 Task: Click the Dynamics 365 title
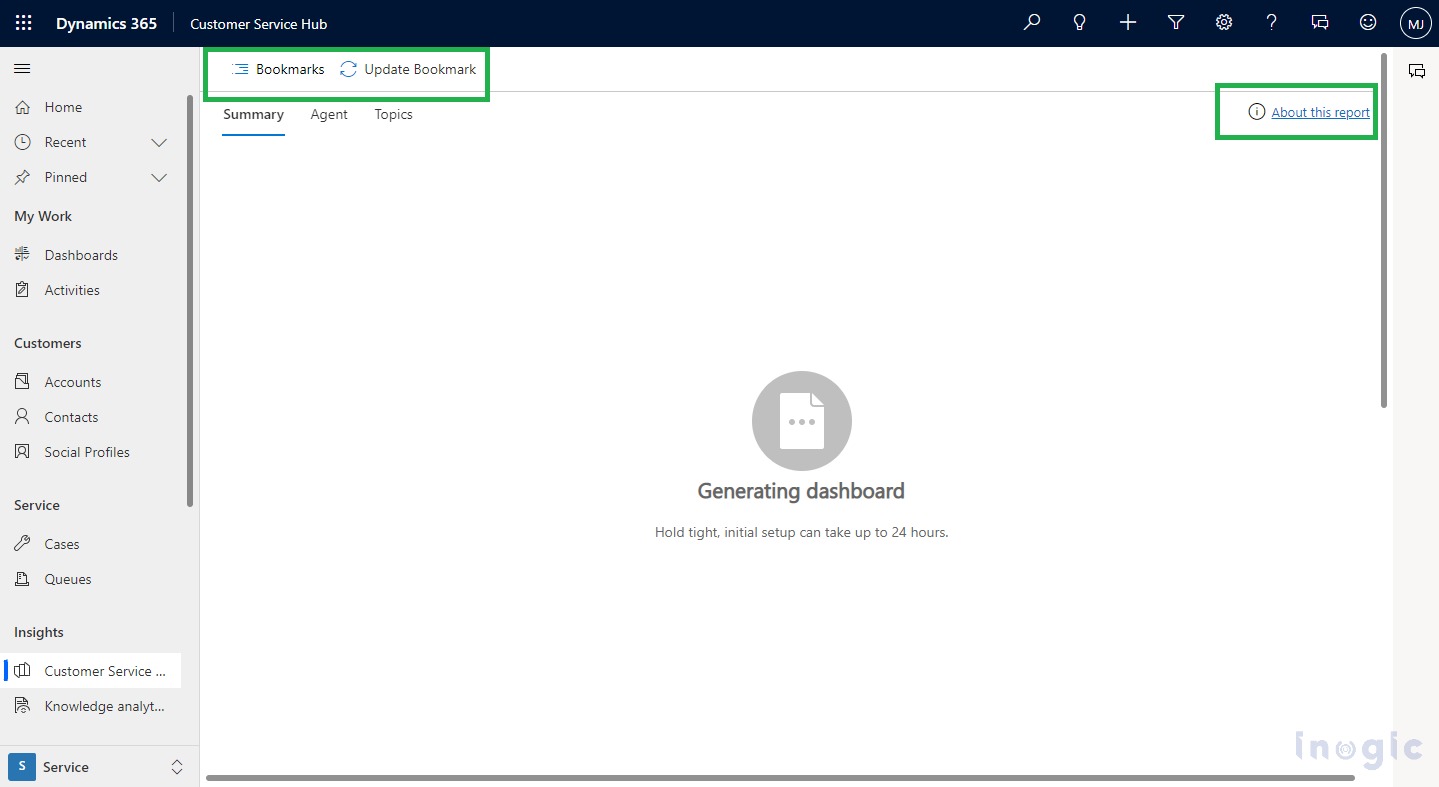click(x=106, y=23)
